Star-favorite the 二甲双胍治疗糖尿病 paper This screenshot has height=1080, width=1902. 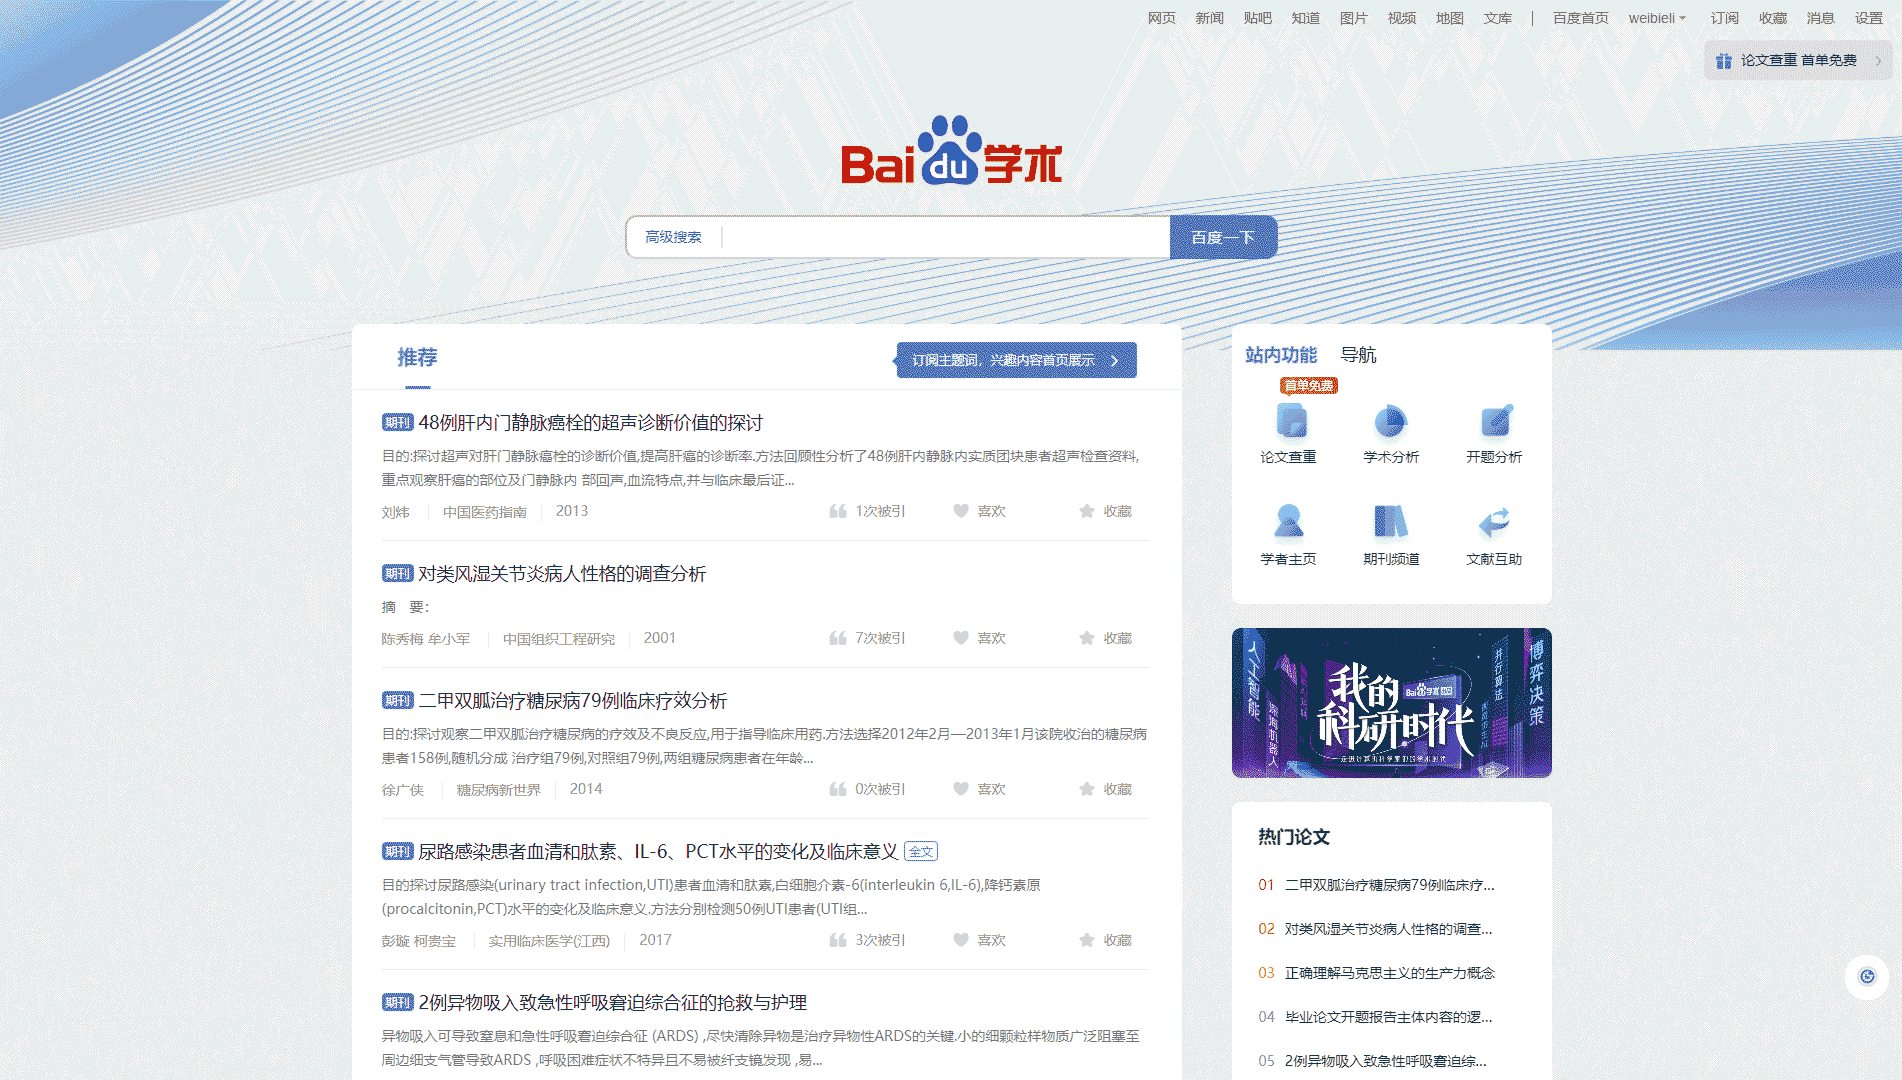[x=1087, y=789]
